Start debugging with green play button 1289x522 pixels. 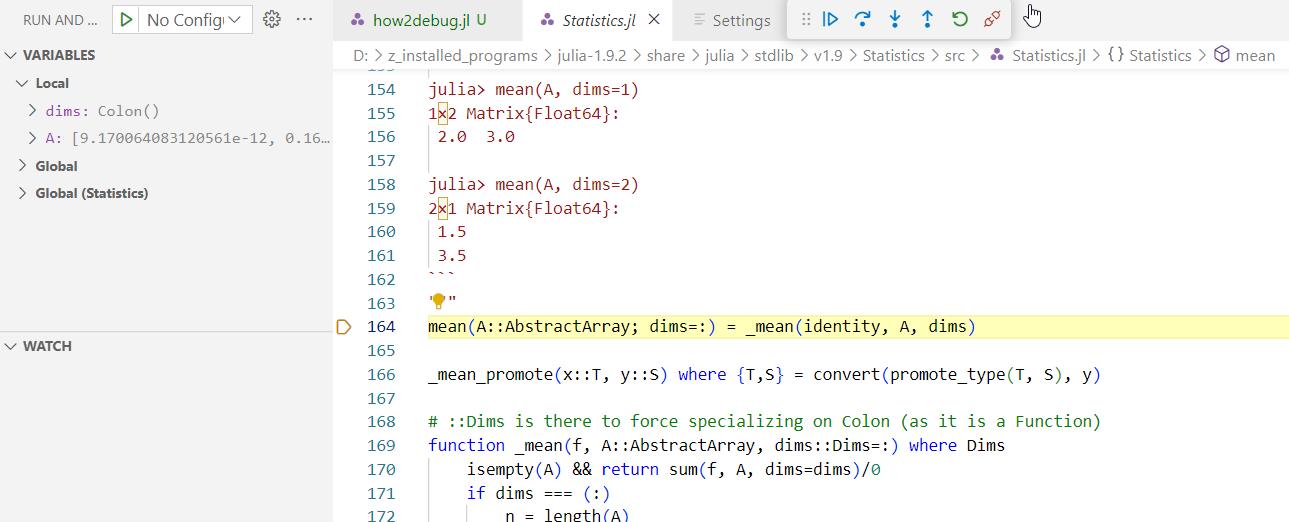[x=127, y=19]
